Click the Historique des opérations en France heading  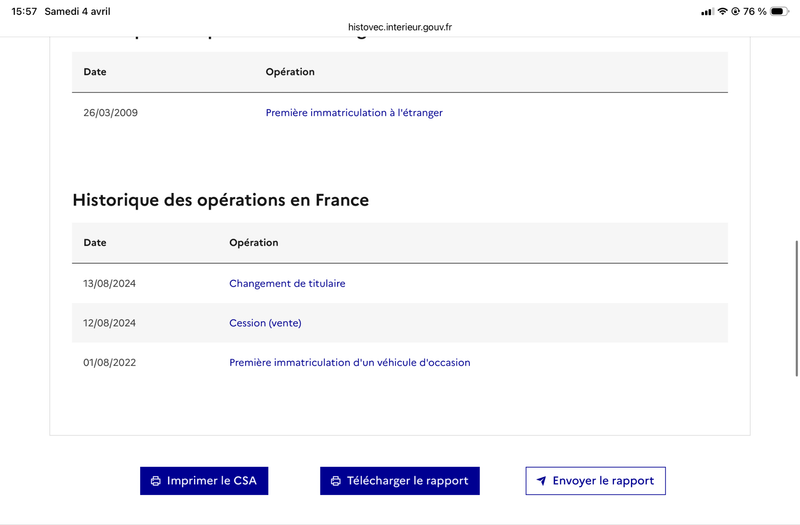point(221,200)
